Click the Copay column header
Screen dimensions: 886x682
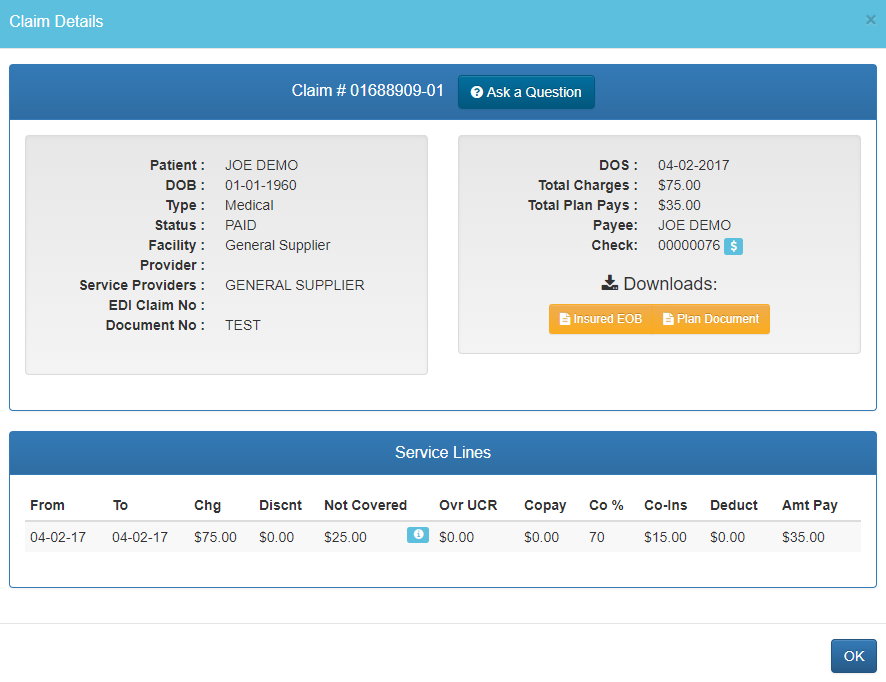pyautogui.click(x=545, y=505)
